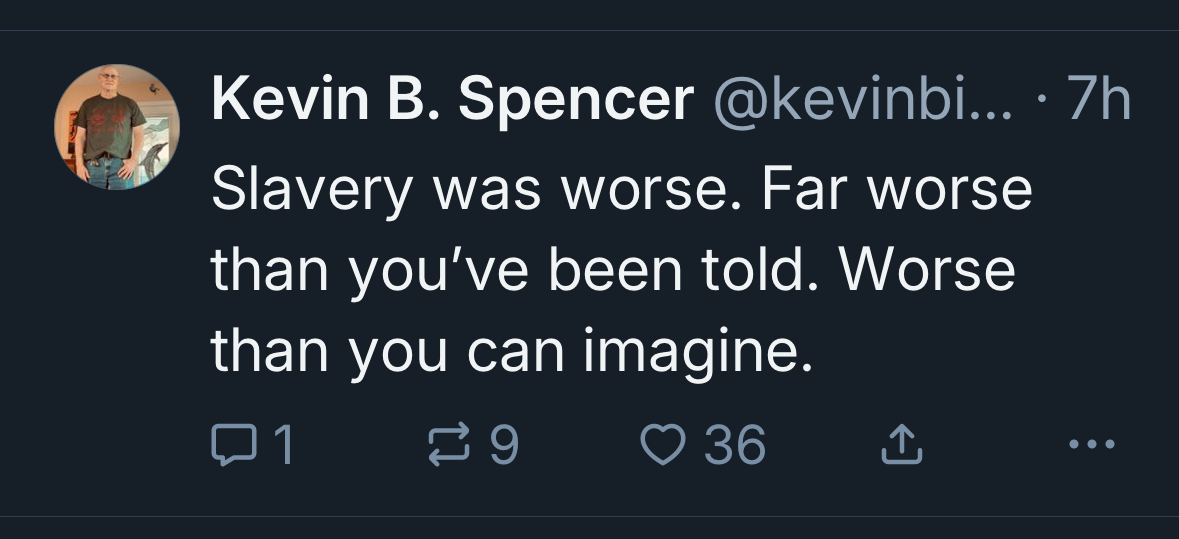Click the tweet line "than you can imagine."
The image size is (1179, 539).
click(x=510, y=351)
